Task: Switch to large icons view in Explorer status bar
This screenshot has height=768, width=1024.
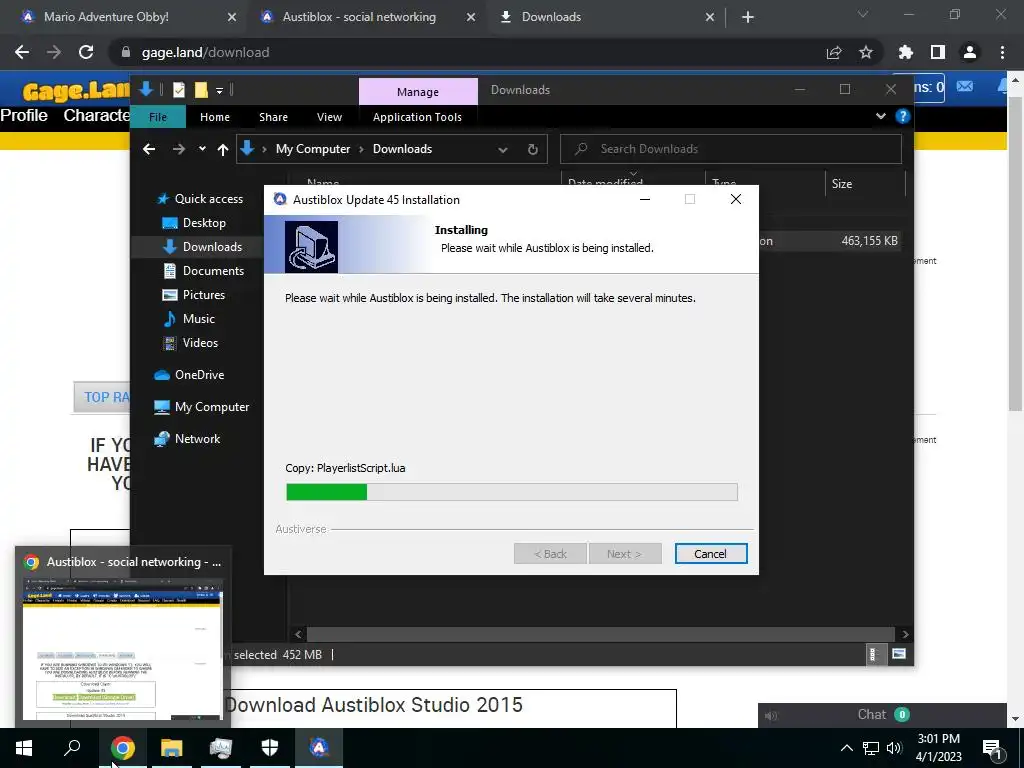Action: coord(899,654)
